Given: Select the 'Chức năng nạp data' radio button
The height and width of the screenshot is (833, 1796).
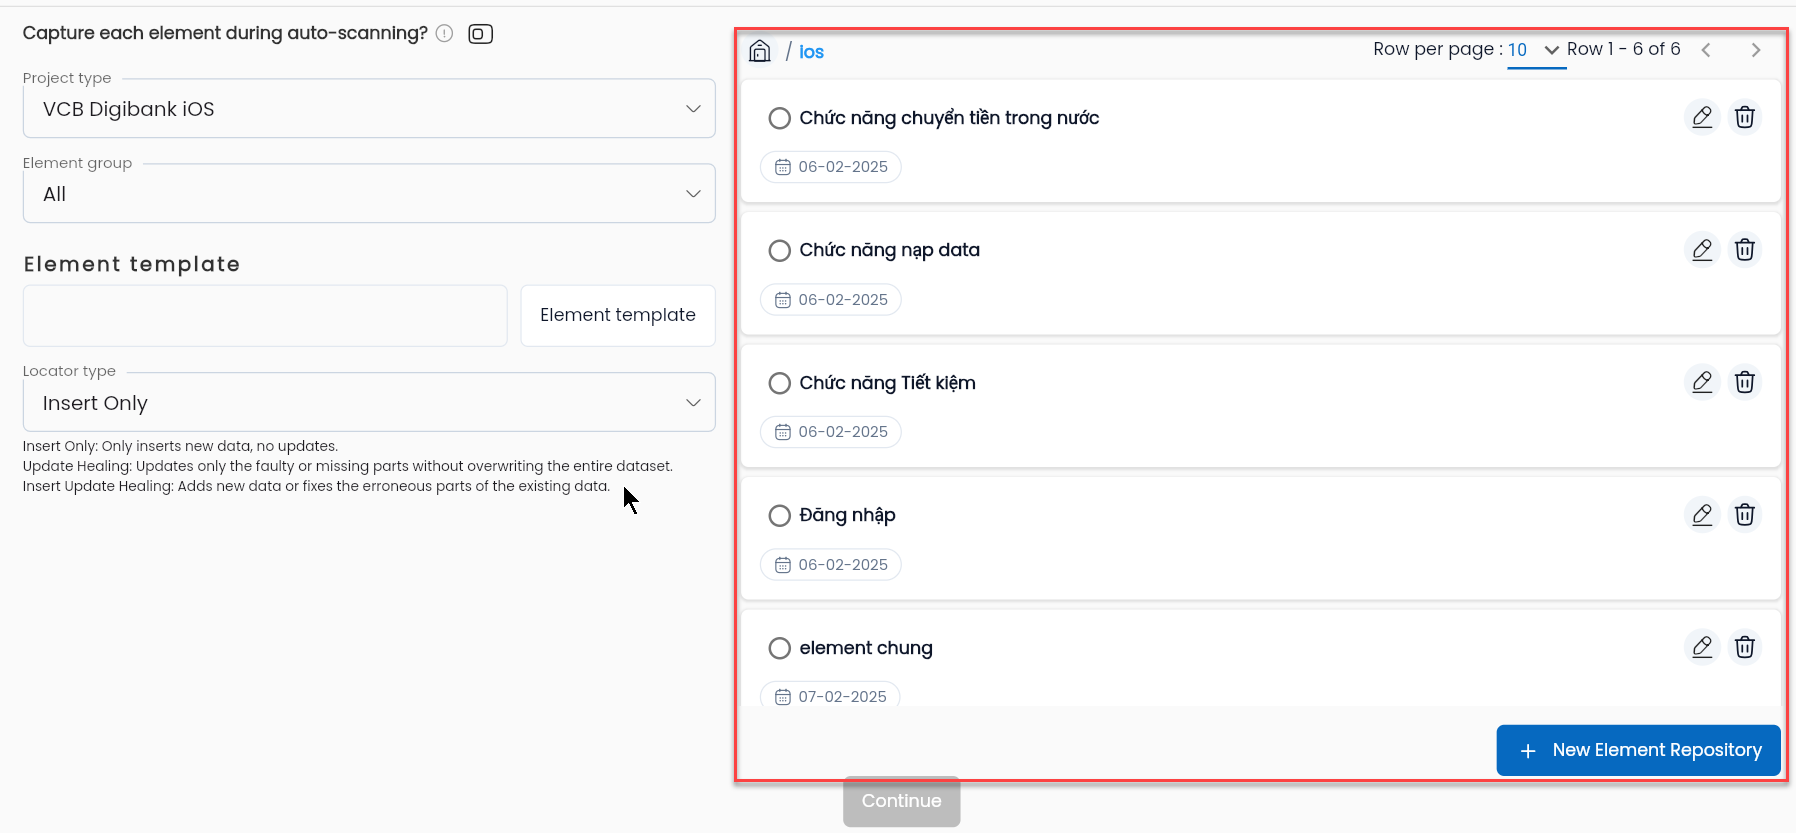Looking at the screenshot, I should [x=780, y=250].
